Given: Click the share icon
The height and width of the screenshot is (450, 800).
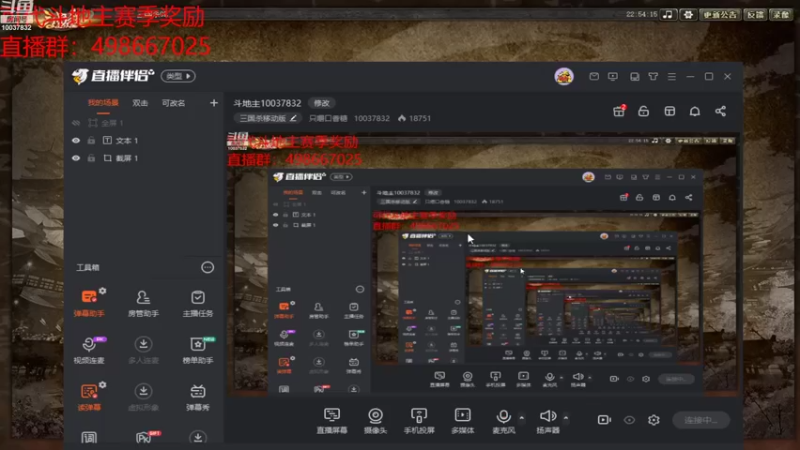Looking at the screenshot, I should tap(720, 111).
